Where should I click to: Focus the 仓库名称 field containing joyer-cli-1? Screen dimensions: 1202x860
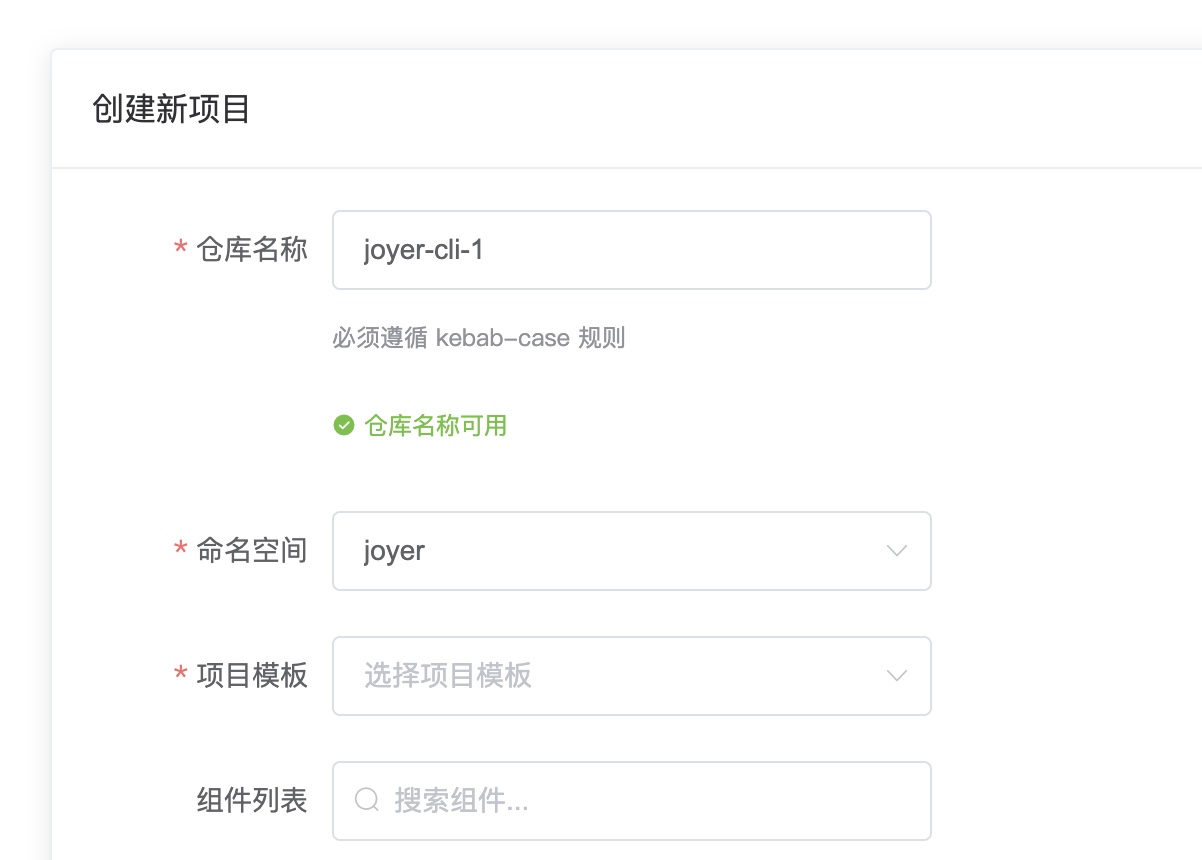632,250
